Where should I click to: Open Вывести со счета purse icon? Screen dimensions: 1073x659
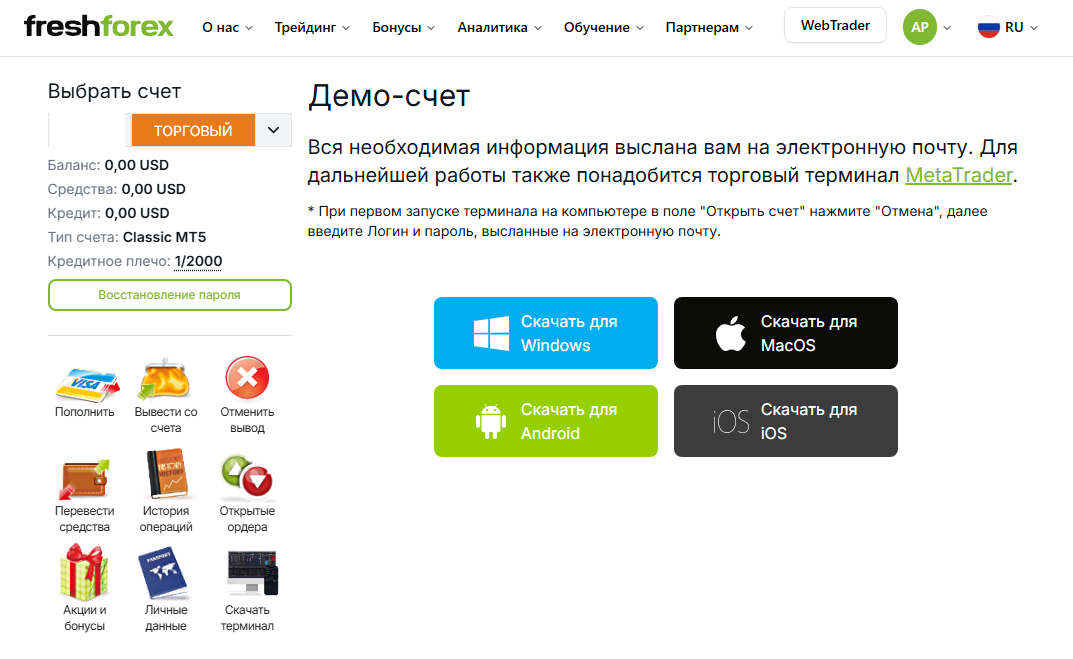pos(165,379)
